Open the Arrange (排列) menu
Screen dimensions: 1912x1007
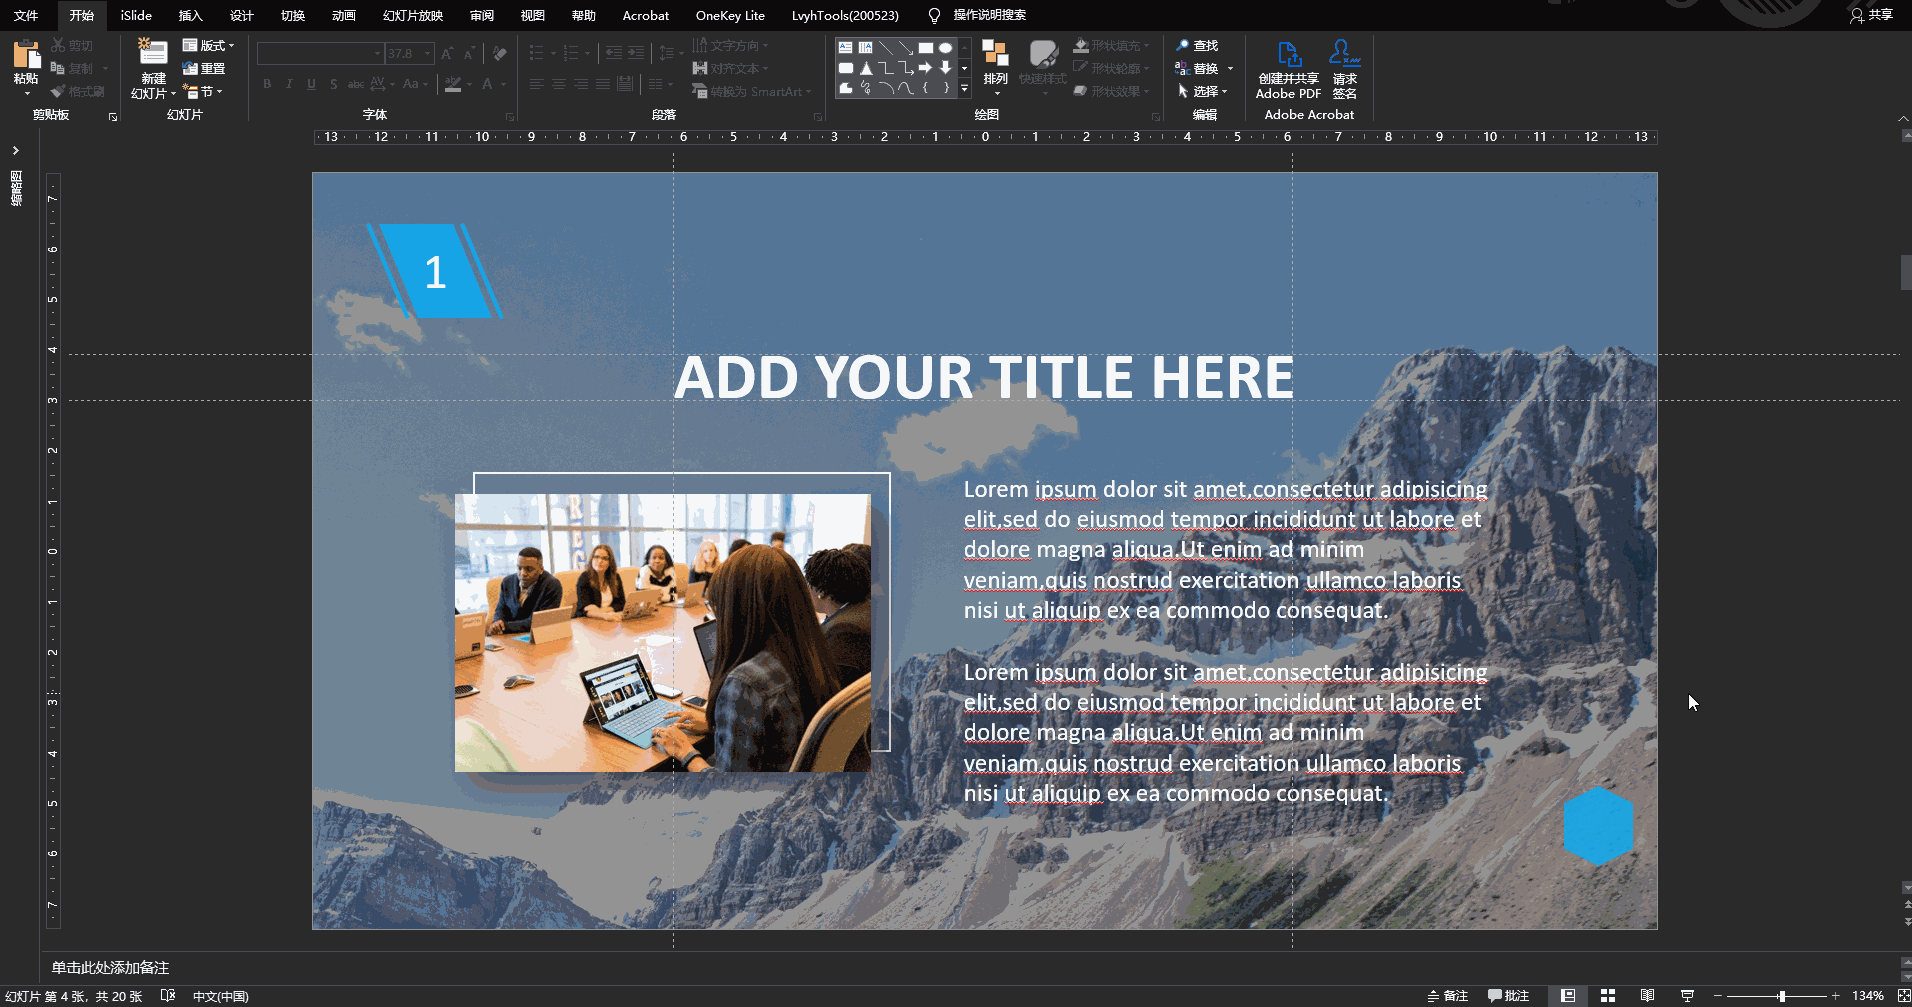click(x=995, y=68)
